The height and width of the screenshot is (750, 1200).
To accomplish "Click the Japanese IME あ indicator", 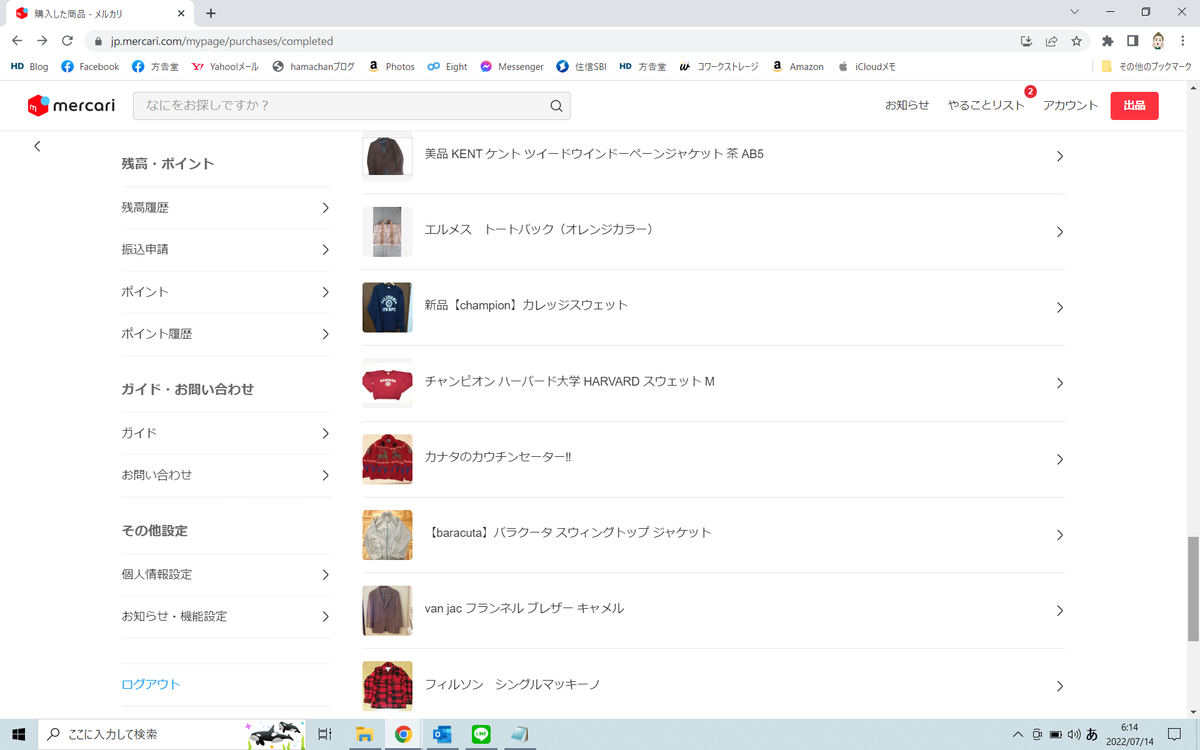I will point(1092,734).
